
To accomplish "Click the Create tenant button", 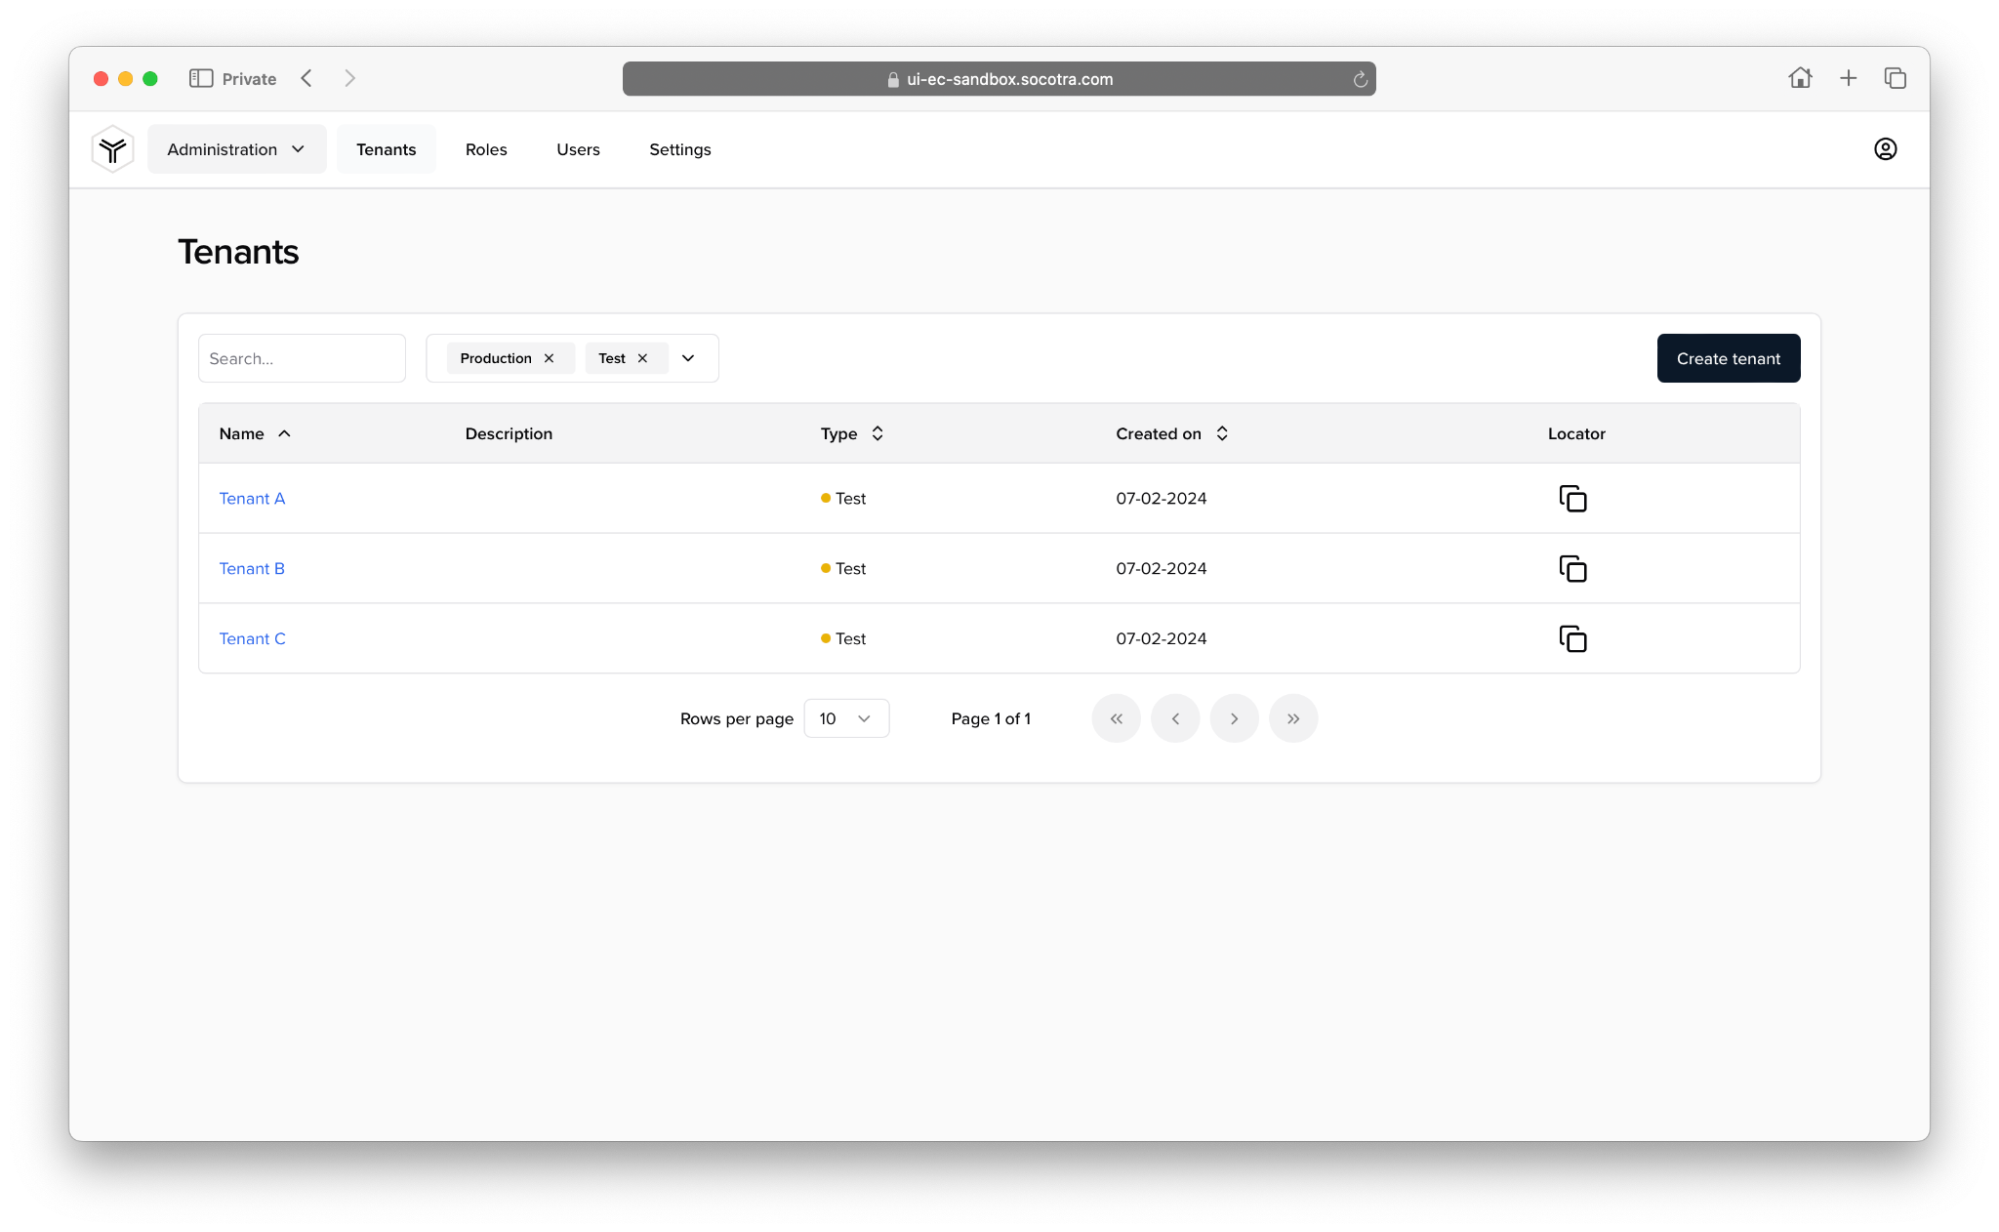I will pyautogui.click(x=1727, y=358).
